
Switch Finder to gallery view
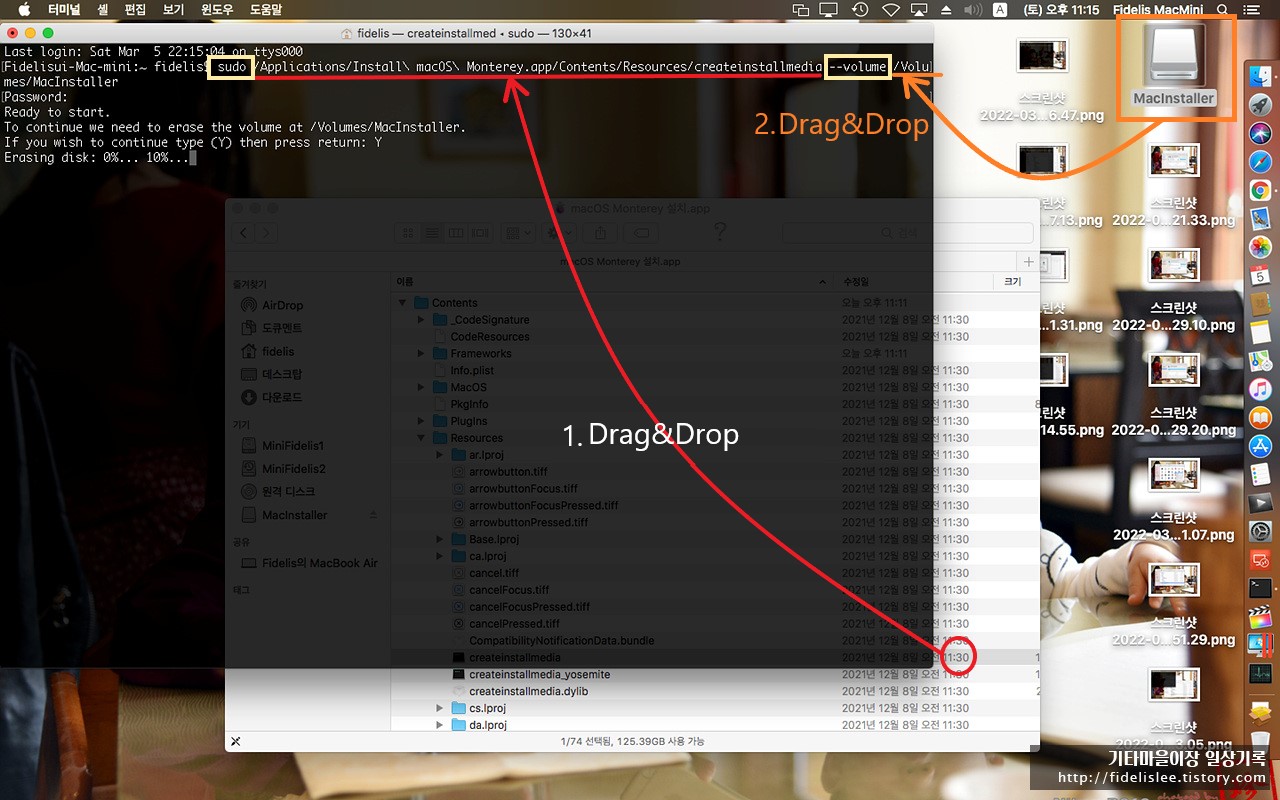click(x=479, y=233)
